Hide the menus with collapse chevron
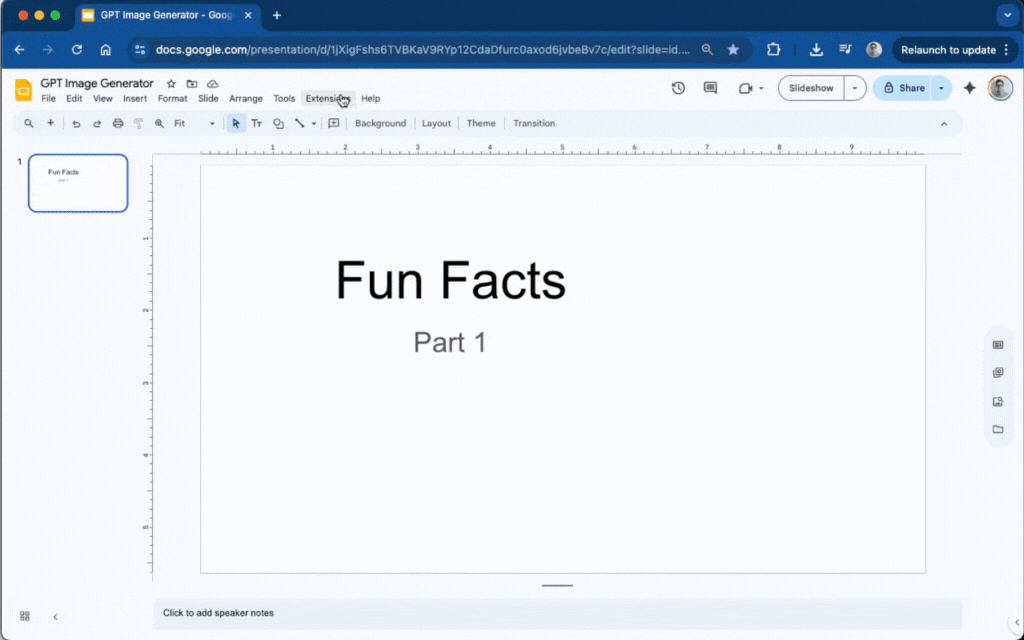Image resolution: width=1024 pixels, height=640 pixels. click(x=943, y=124)
